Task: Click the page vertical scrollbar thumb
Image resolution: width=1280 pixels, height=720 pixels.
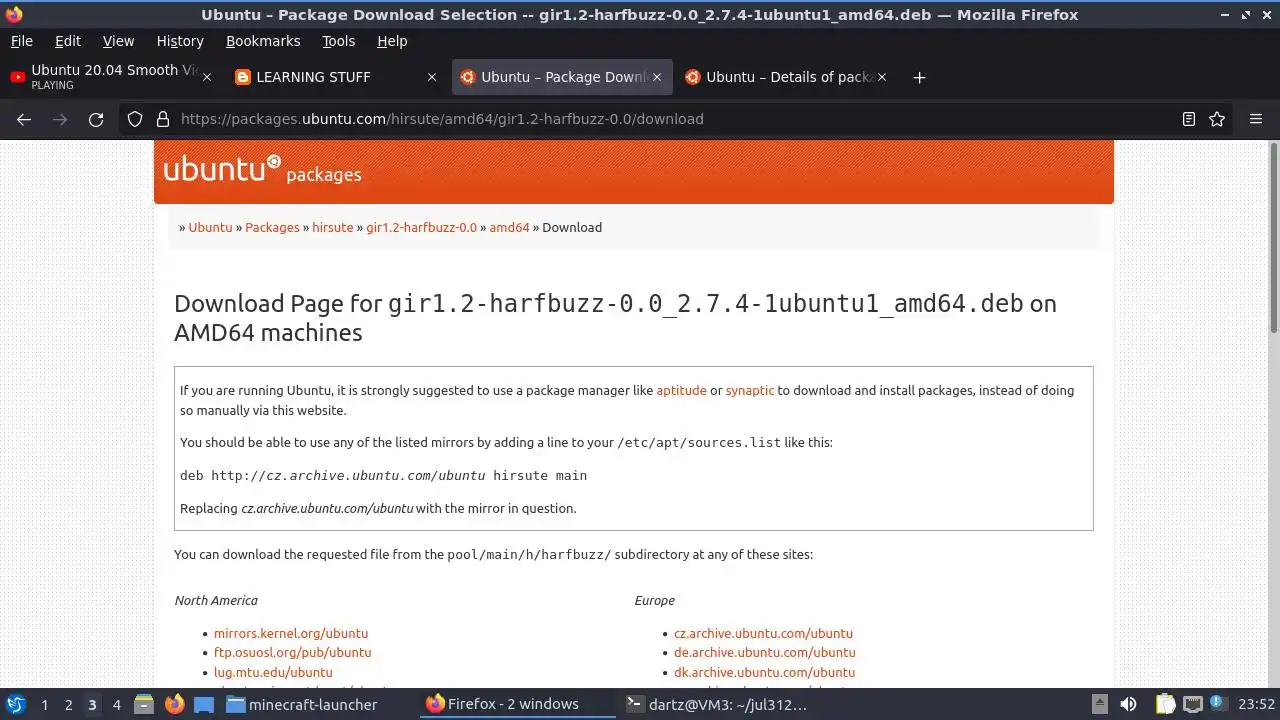Action: tap(1273, 238)
